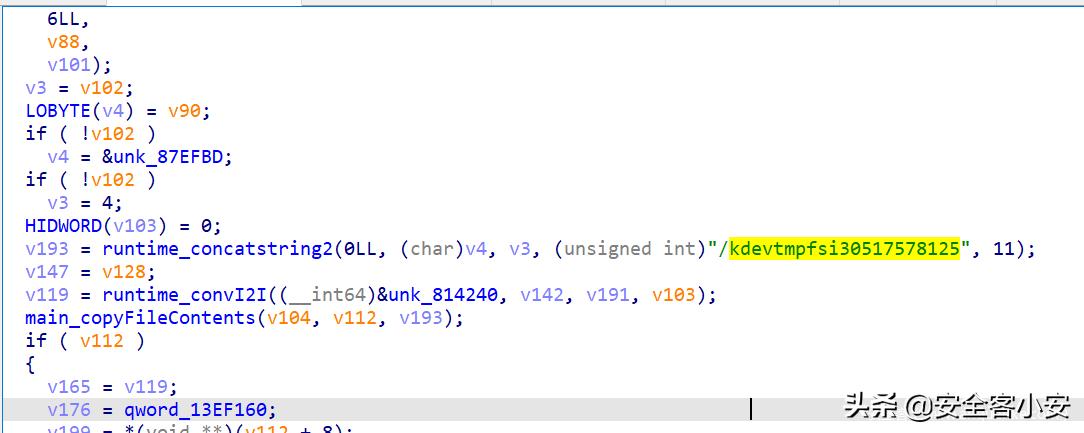Select variable v147 on the assignment line
This screenshot has height=433, width=1084.
tap(47, 271)
